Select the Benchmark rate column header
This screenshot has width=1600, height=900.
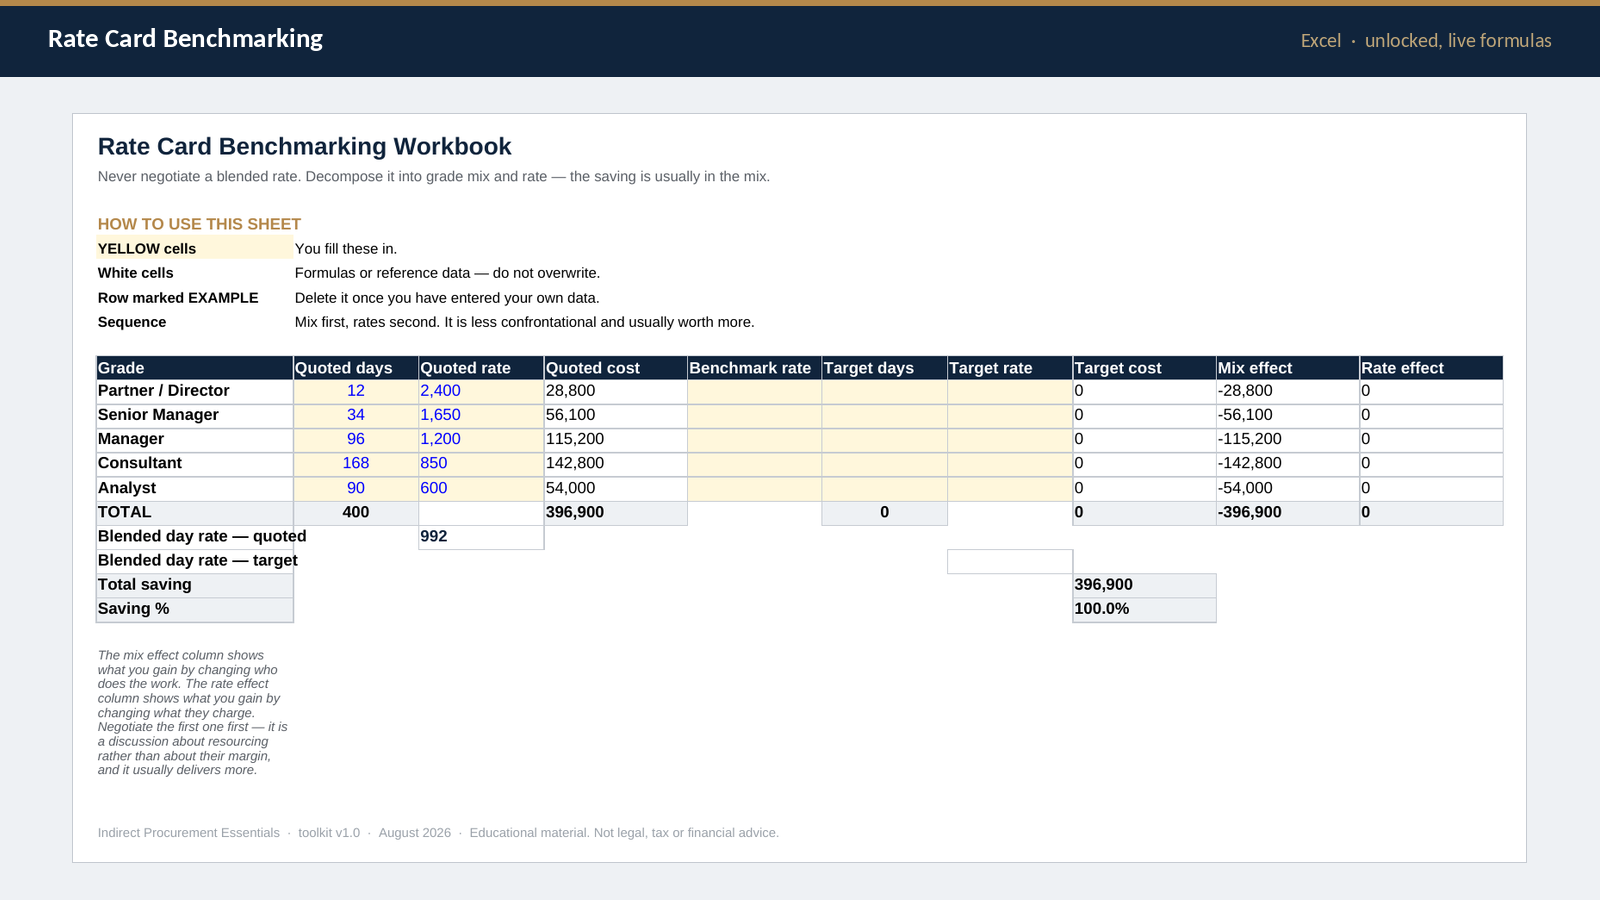[754, 368]
